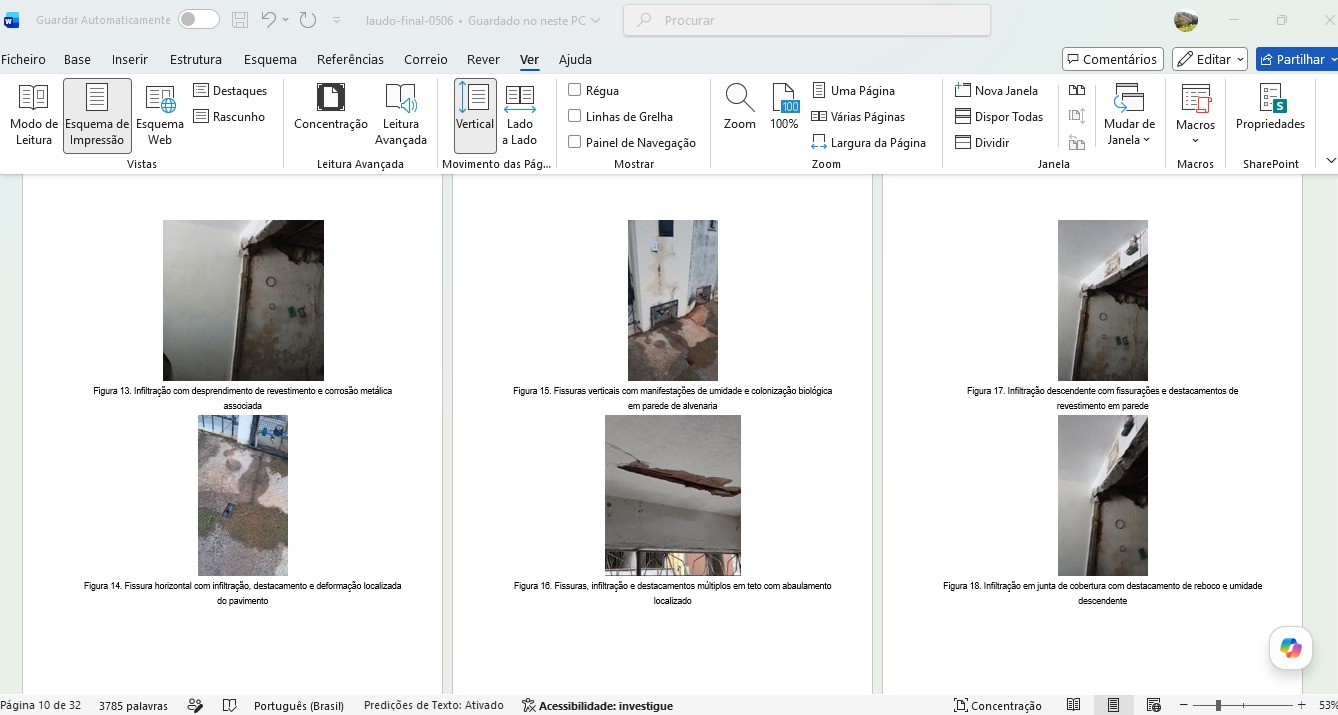Open the Esquema tab
The image size is (1338, 715).
(x=270, y=60)
